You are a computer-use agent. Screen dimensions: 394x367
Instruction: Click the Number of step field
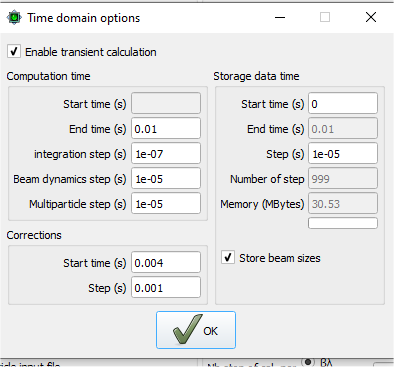click(343, 179)
